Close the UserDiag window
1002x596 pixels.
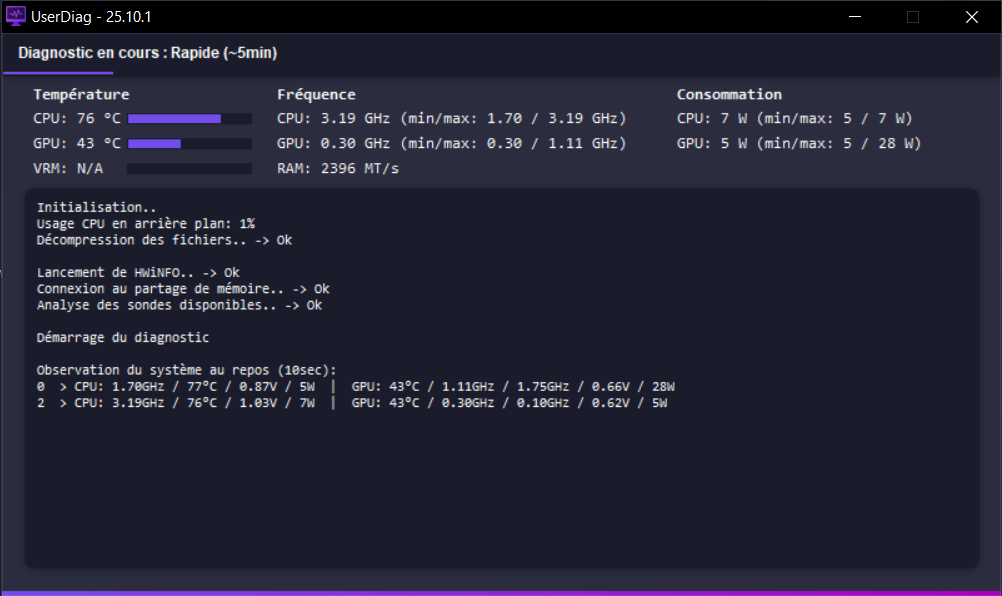click(x=971, y=17)
